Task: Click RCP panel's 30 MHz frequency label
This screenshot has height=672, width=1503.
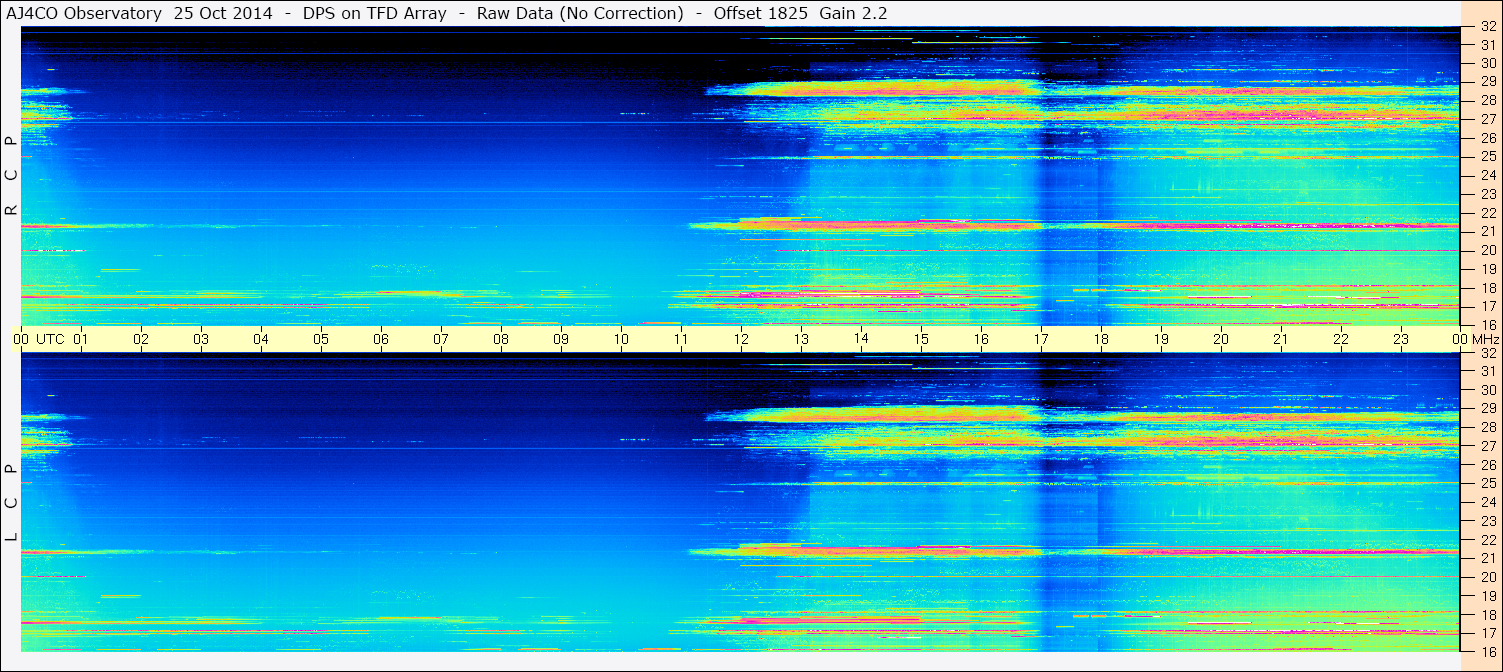Action: [x=1488, y=63]
